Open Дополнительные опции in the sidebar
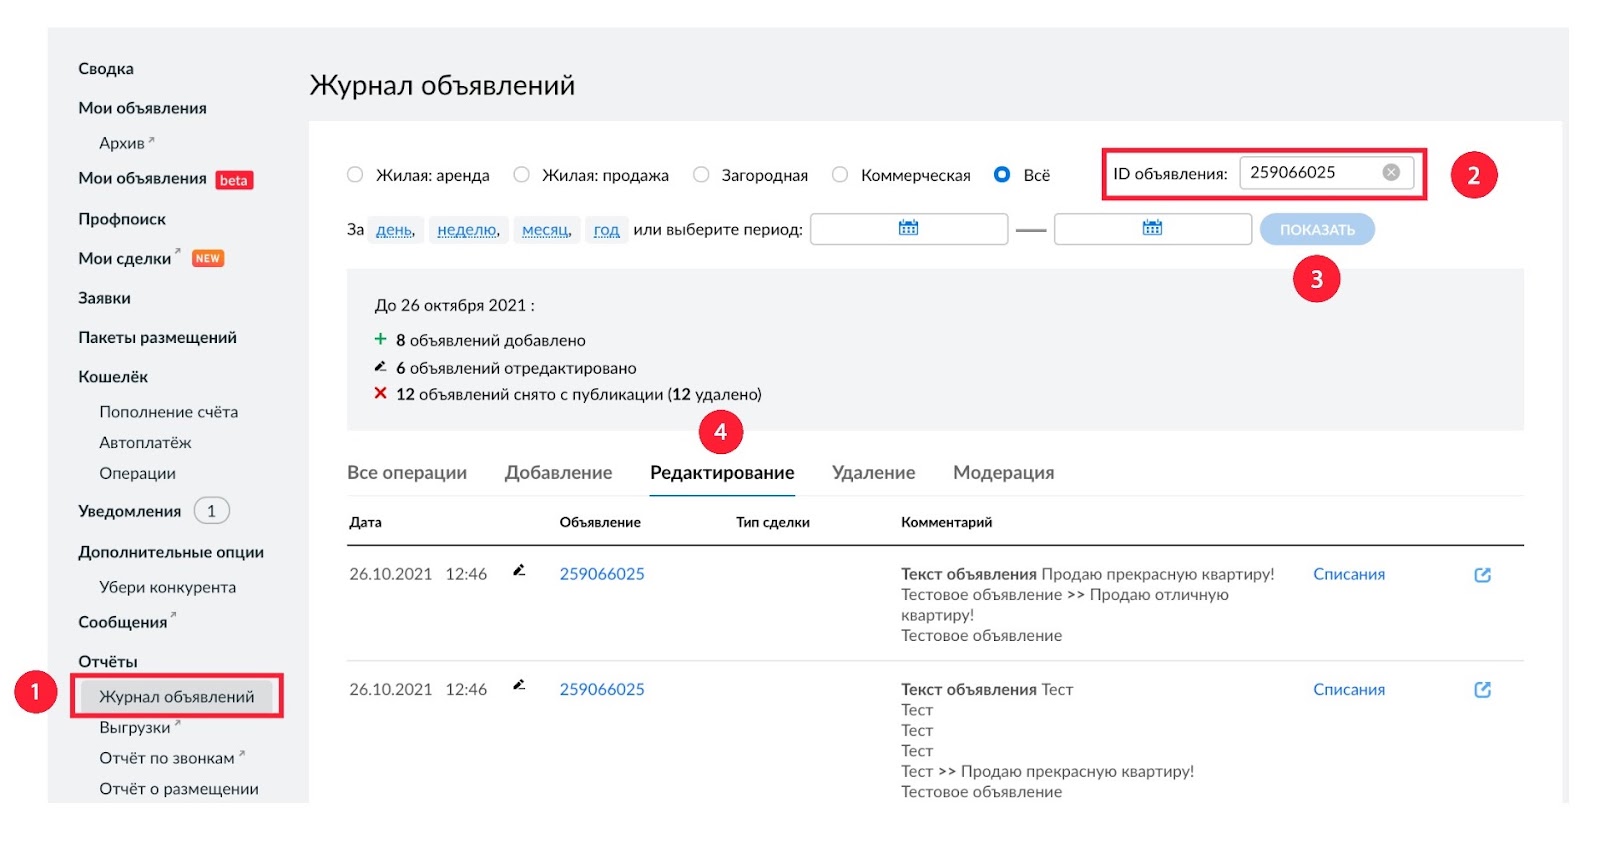The image size is (1600, 843). coord(171,552)
